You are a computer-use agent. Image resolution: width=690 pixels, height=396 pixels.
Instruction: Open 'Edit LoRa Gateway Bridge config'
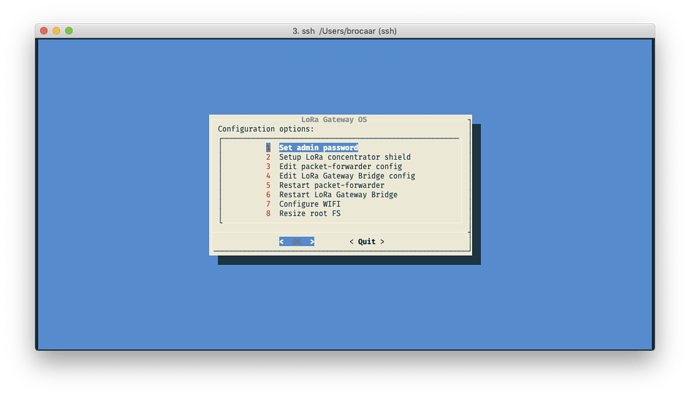(347, 176)
